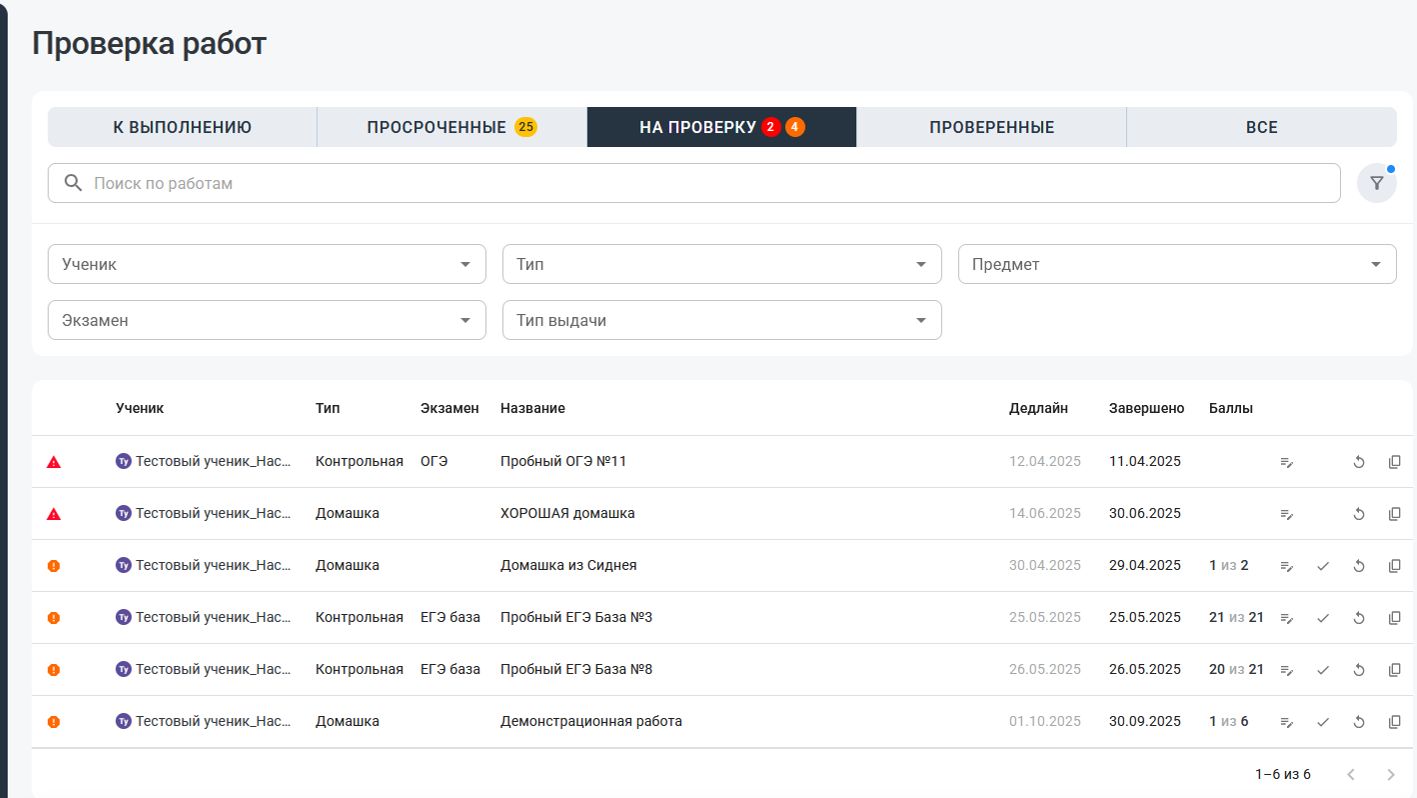1417x798 pixels.
Task: Expand the Экзамен filter dropdown
Action: [x=266, y=321]
